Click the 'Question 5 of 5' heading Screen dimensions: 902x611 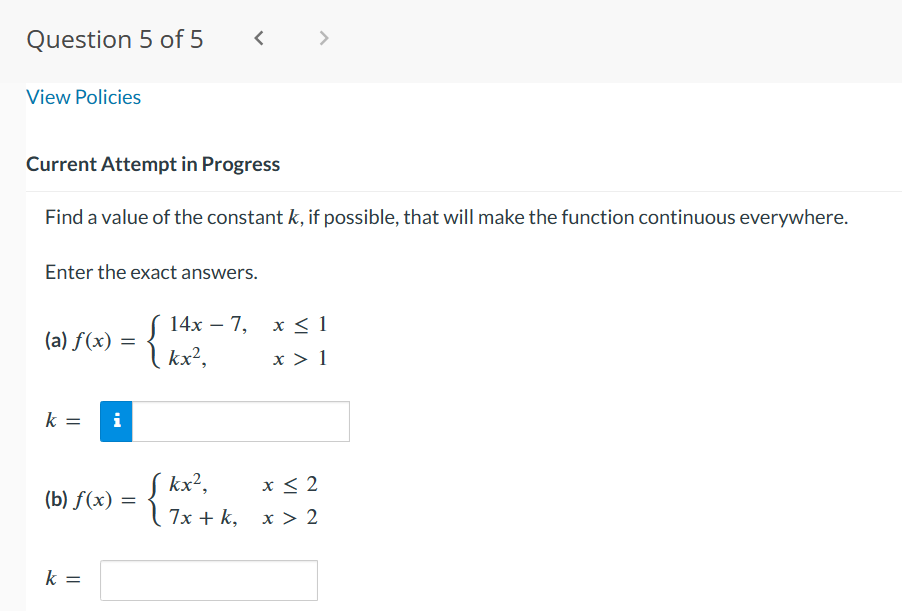[115, 39]
